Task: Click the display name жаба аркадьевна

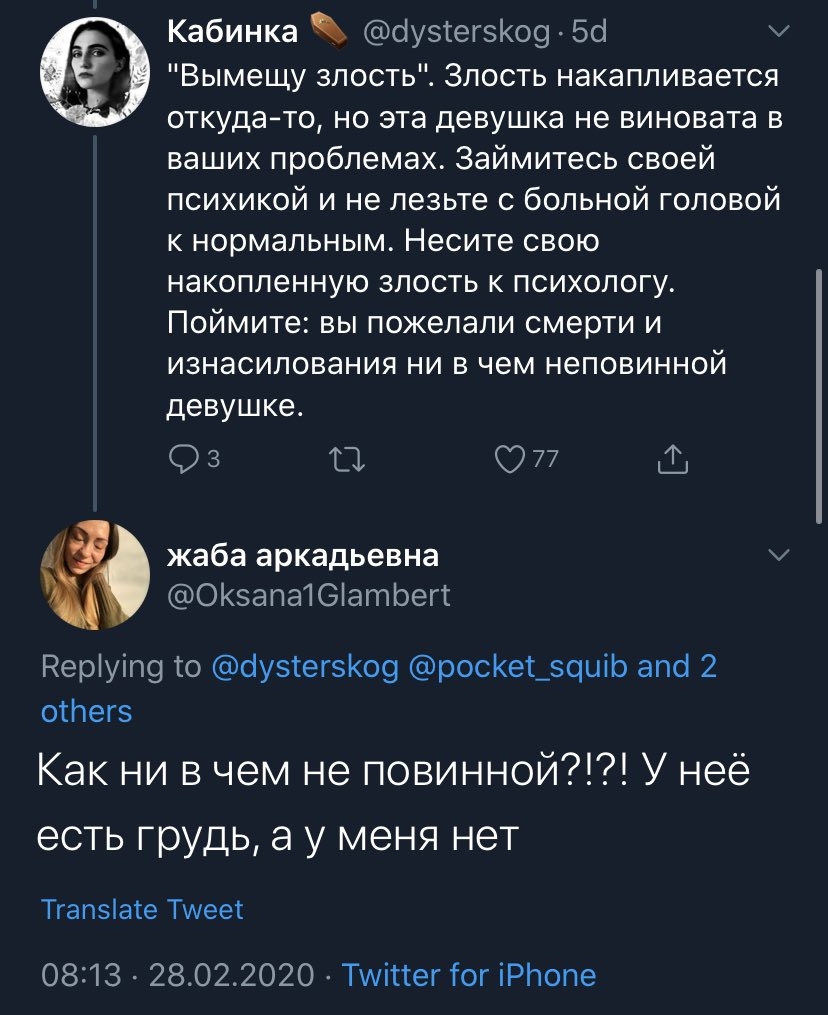Action: [x=302, y=555]
